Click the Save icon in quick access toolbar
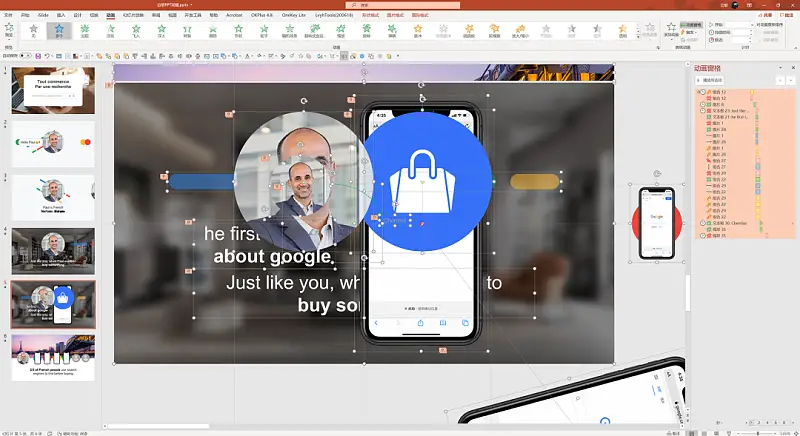 point(38,56)
